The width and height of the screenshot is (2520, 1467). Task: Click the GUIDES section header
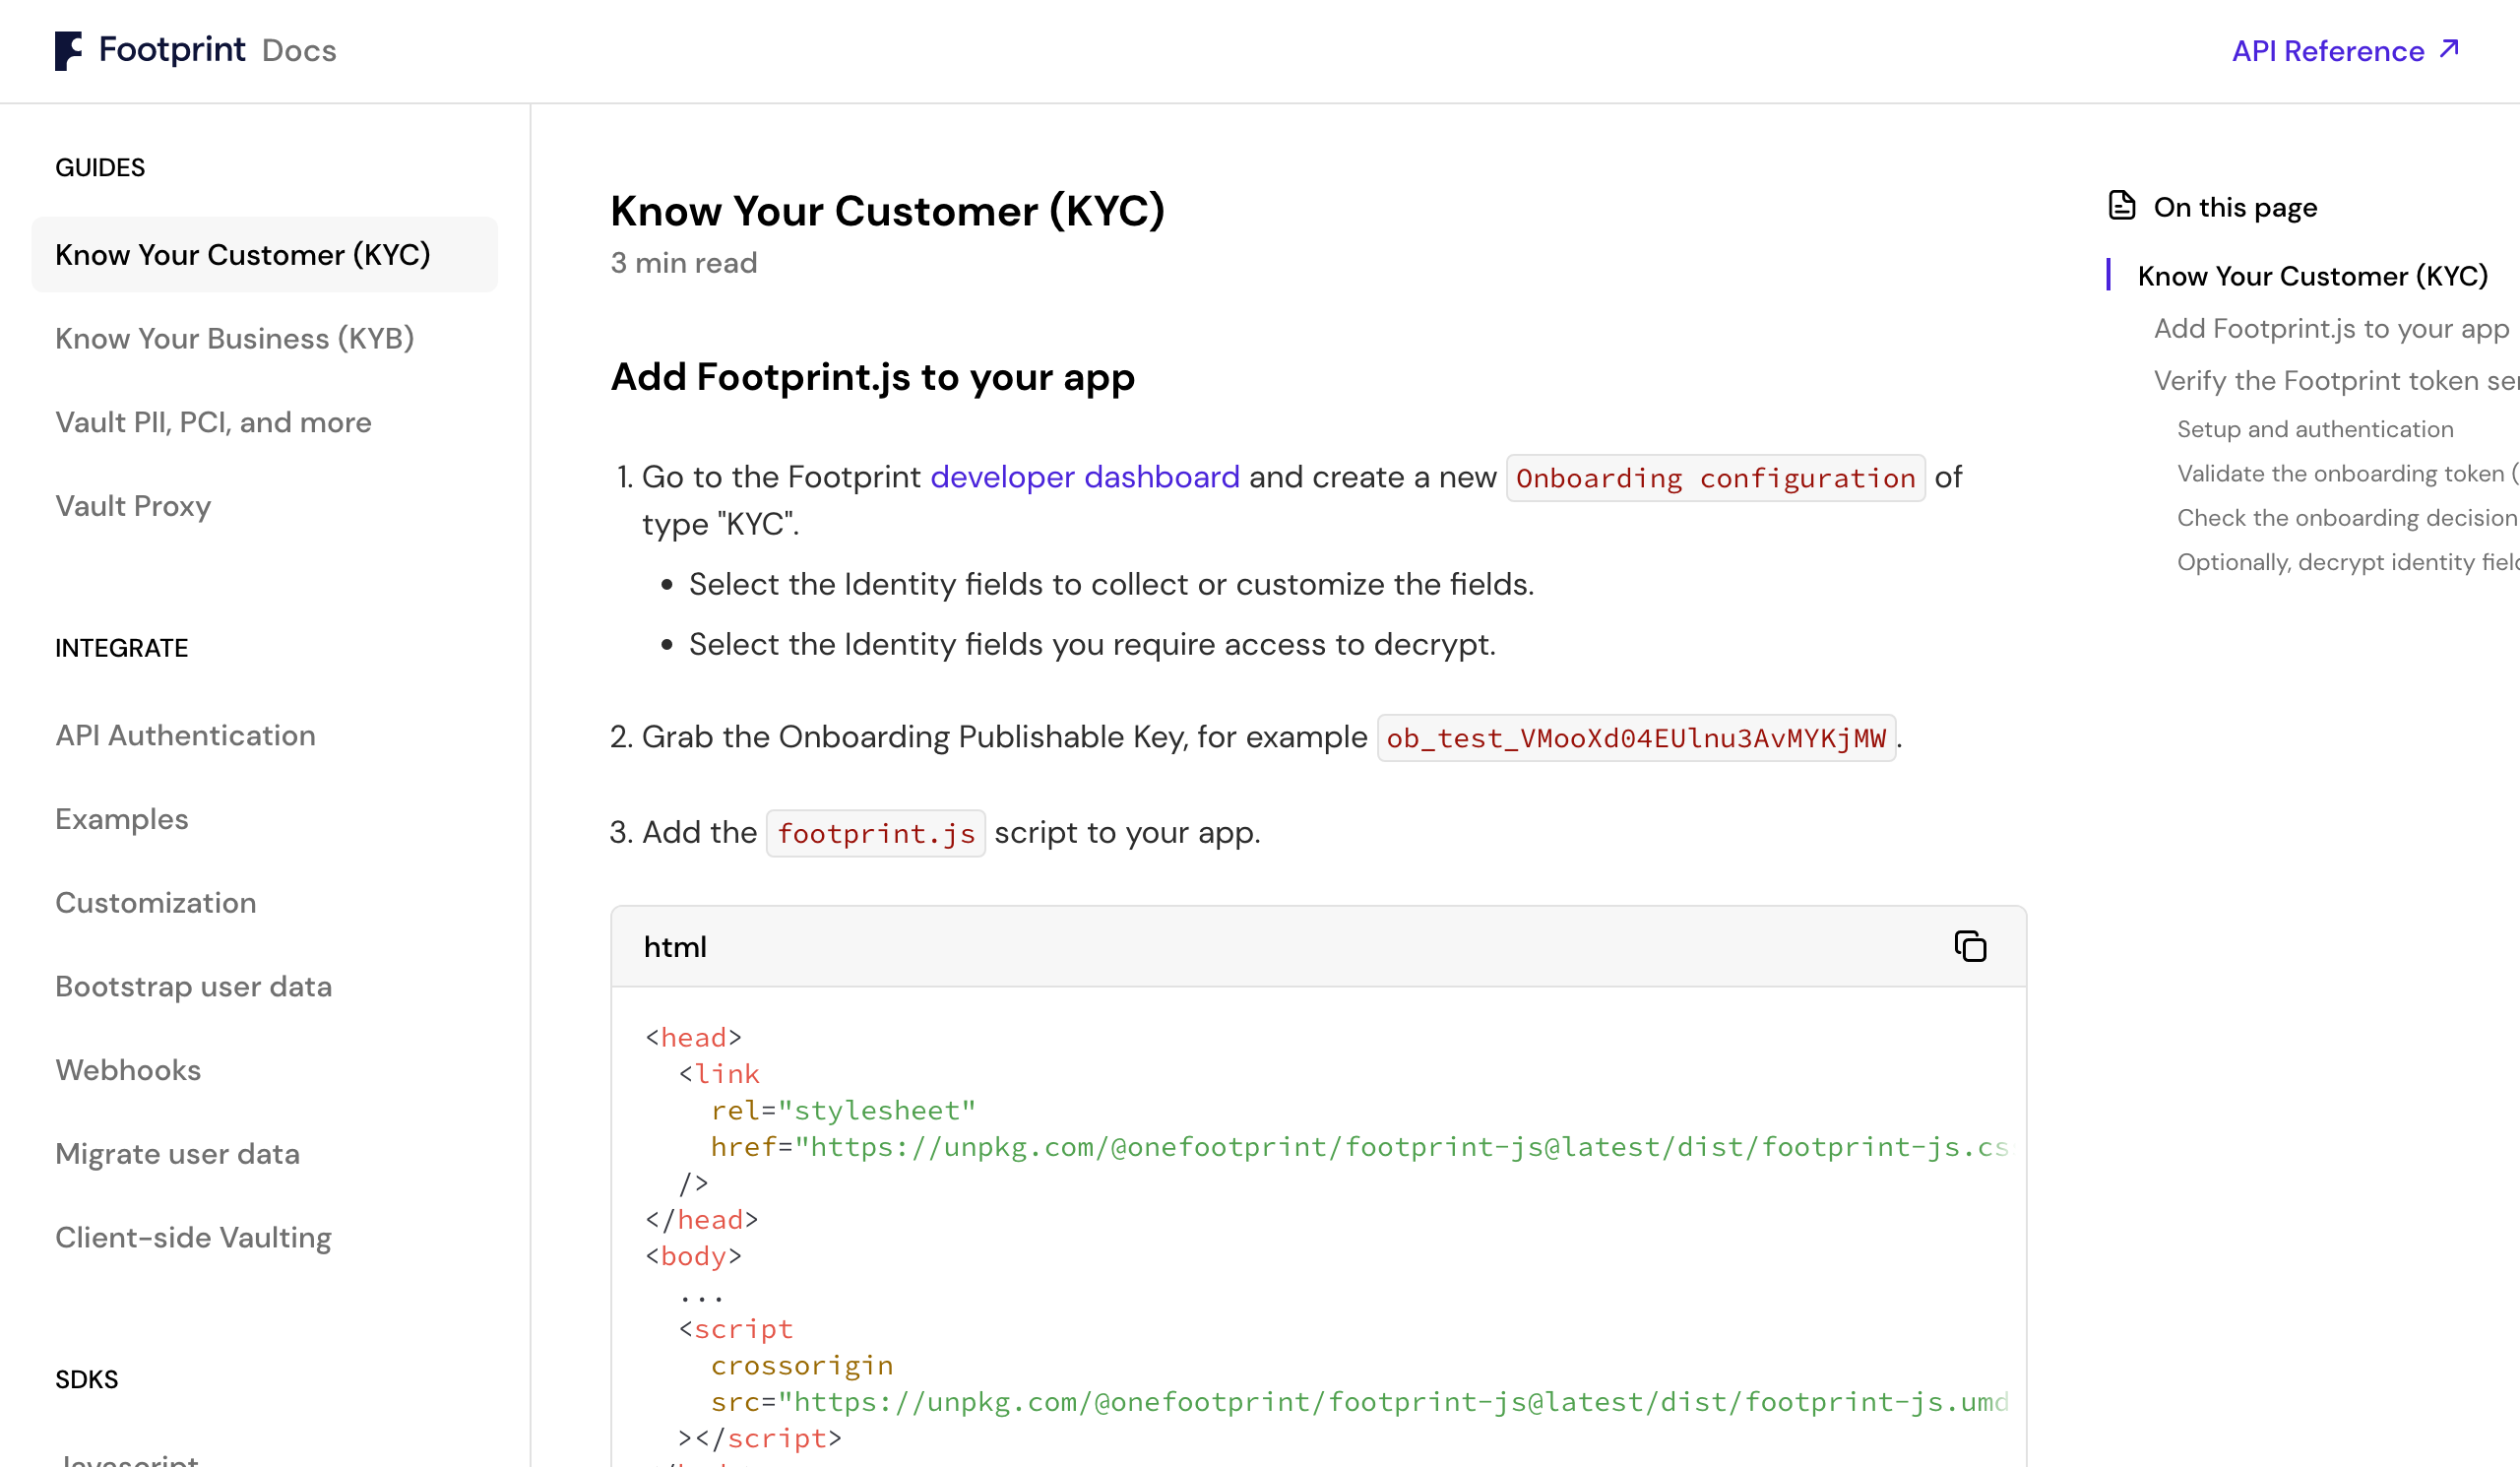point(100,167)
